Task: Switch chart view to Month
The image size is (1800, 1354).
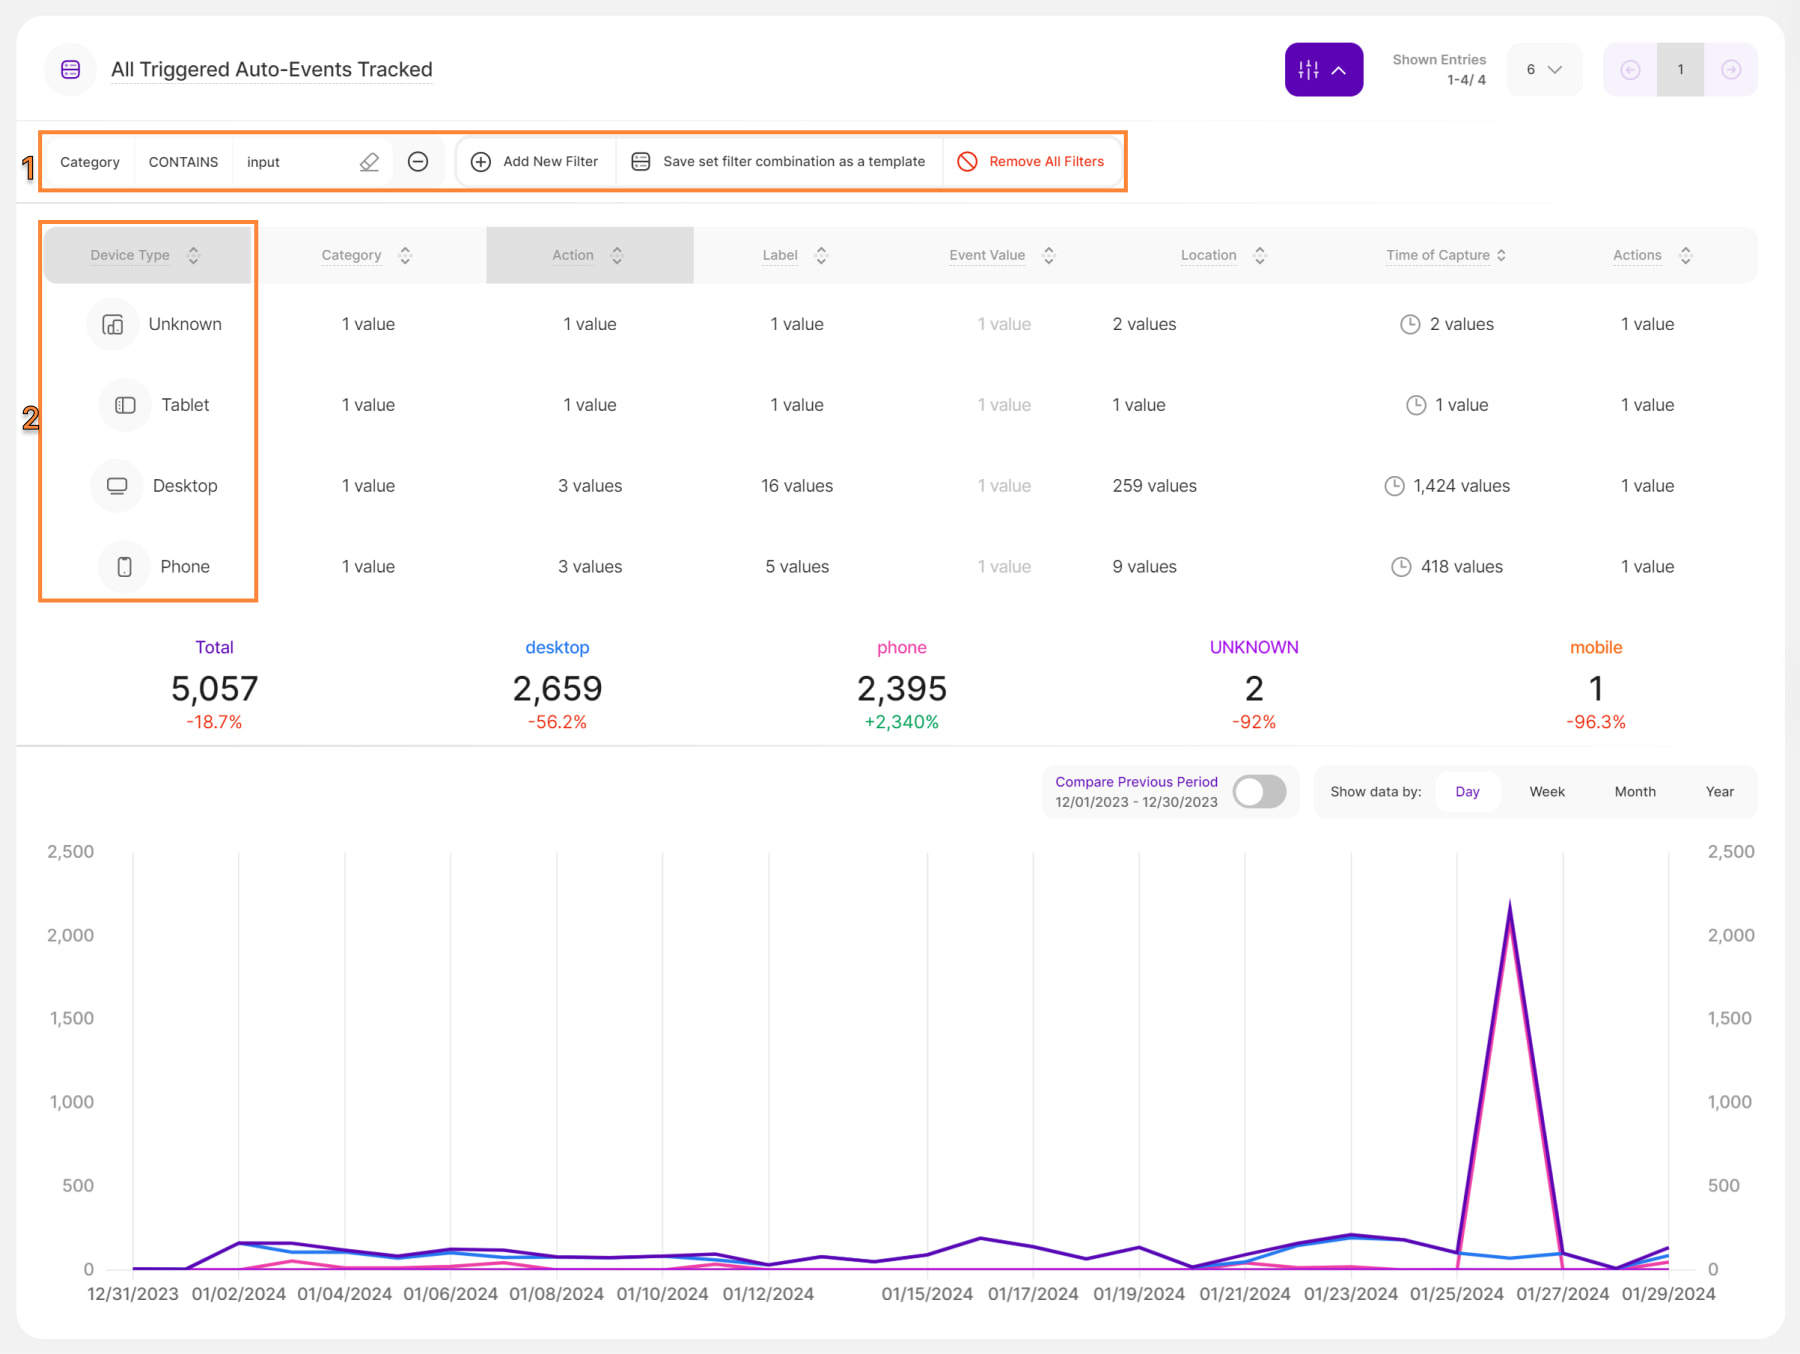Action: point(1634,792)
